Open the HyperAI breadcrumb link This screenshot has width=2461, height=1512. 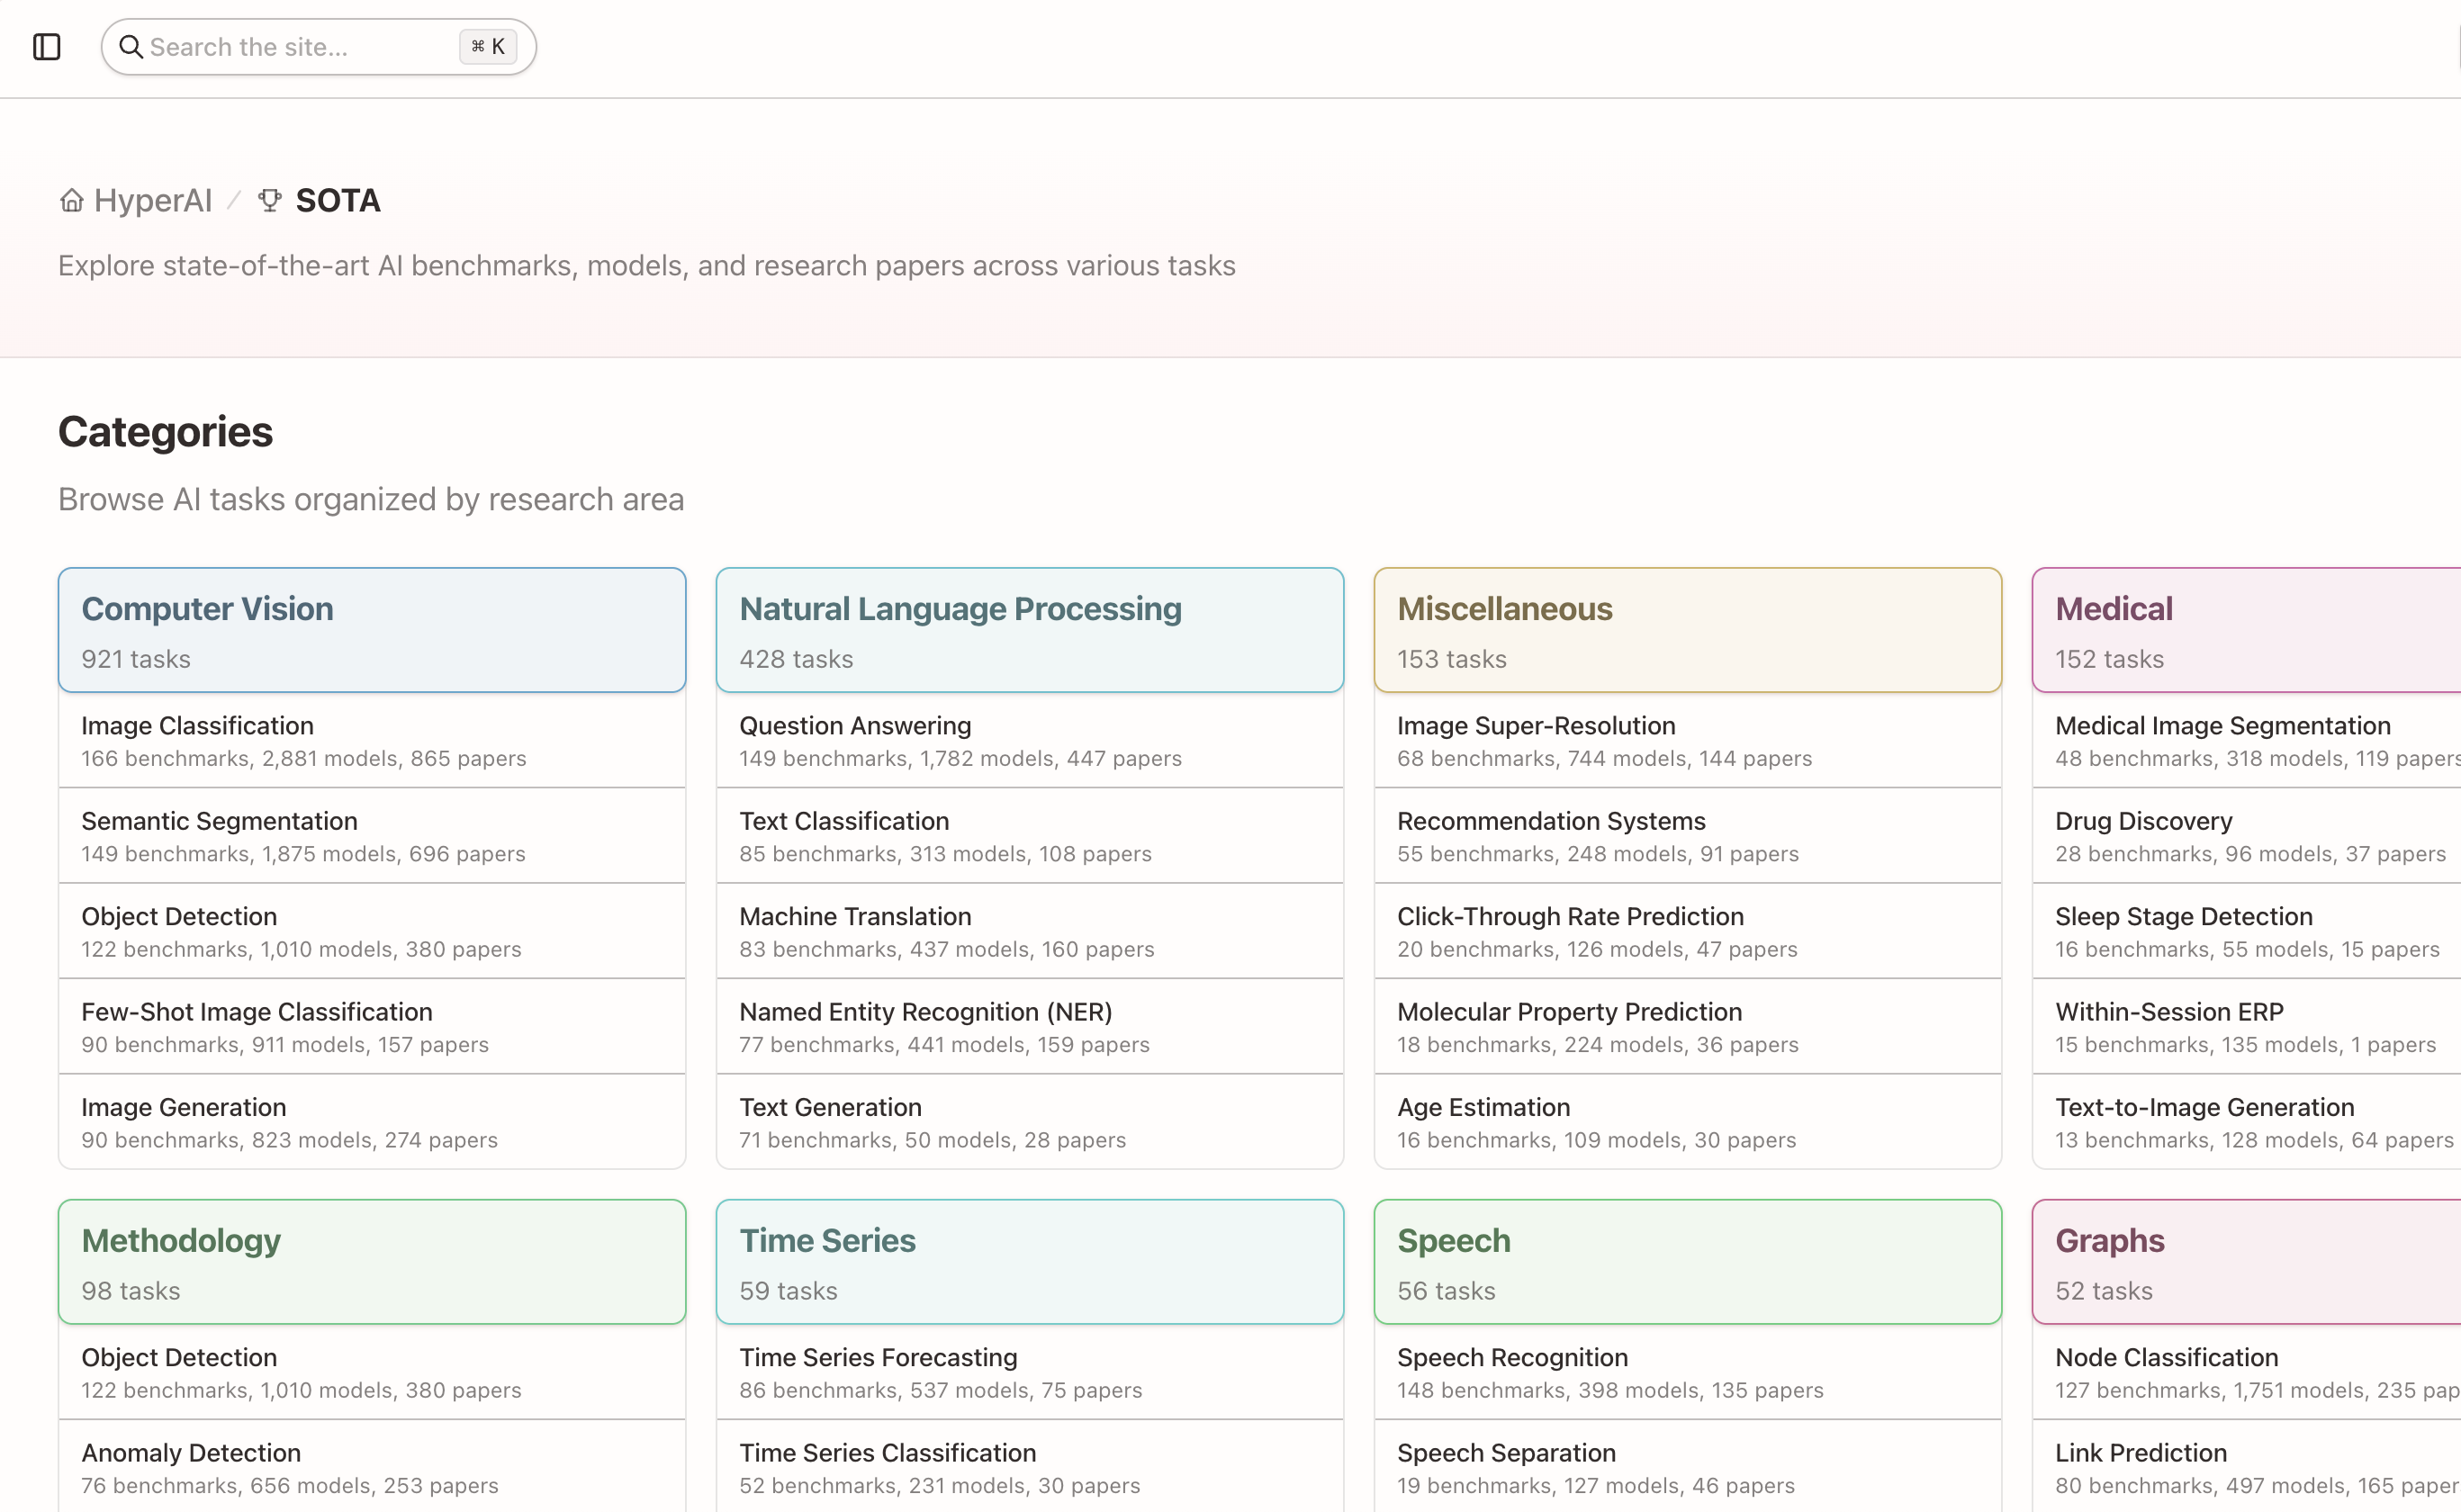[152, 201]
